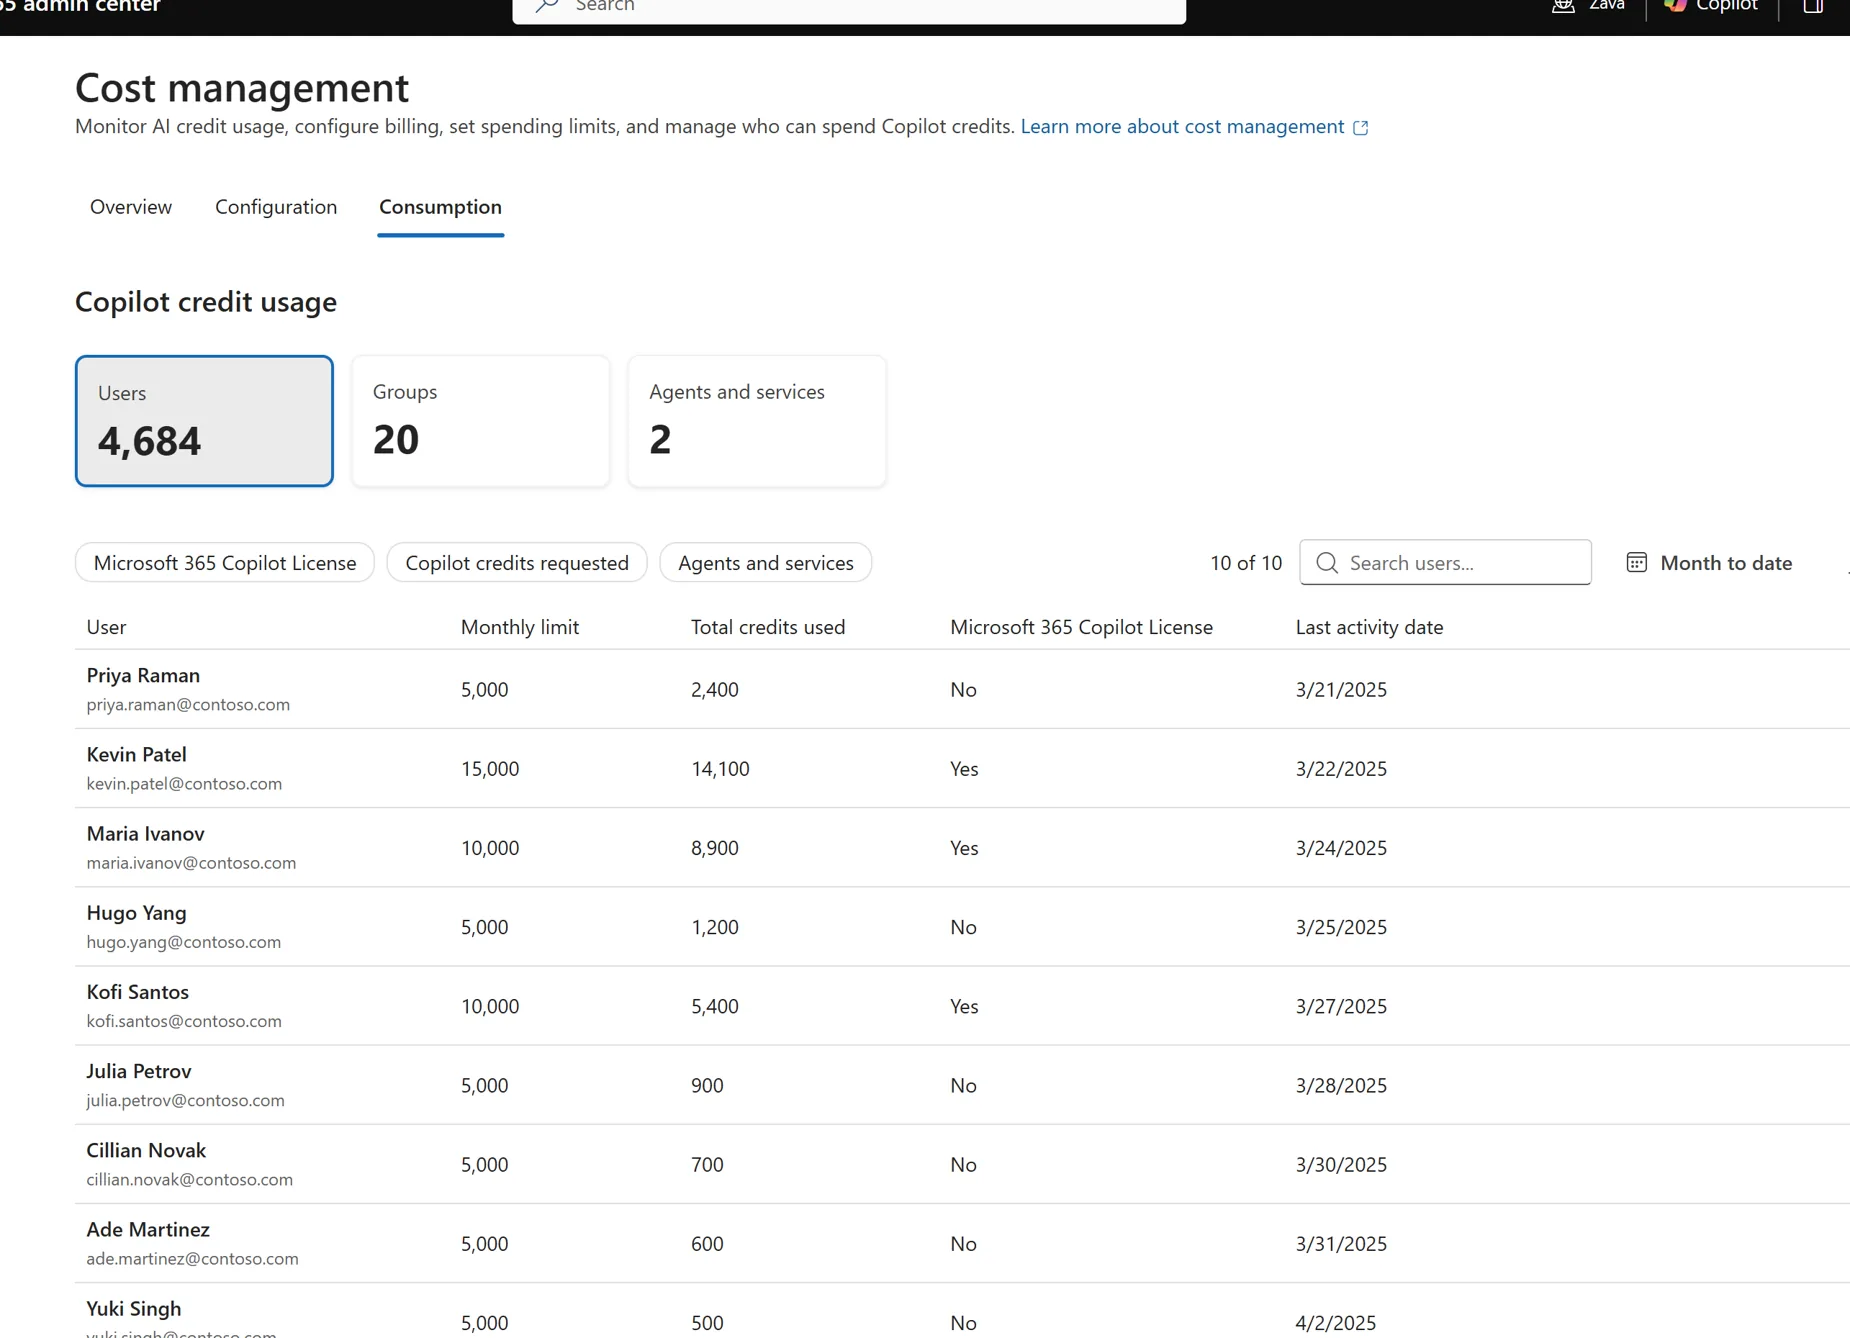Switch to the Overview tab
1850x1338 pixels.
[x=131, y=207]
